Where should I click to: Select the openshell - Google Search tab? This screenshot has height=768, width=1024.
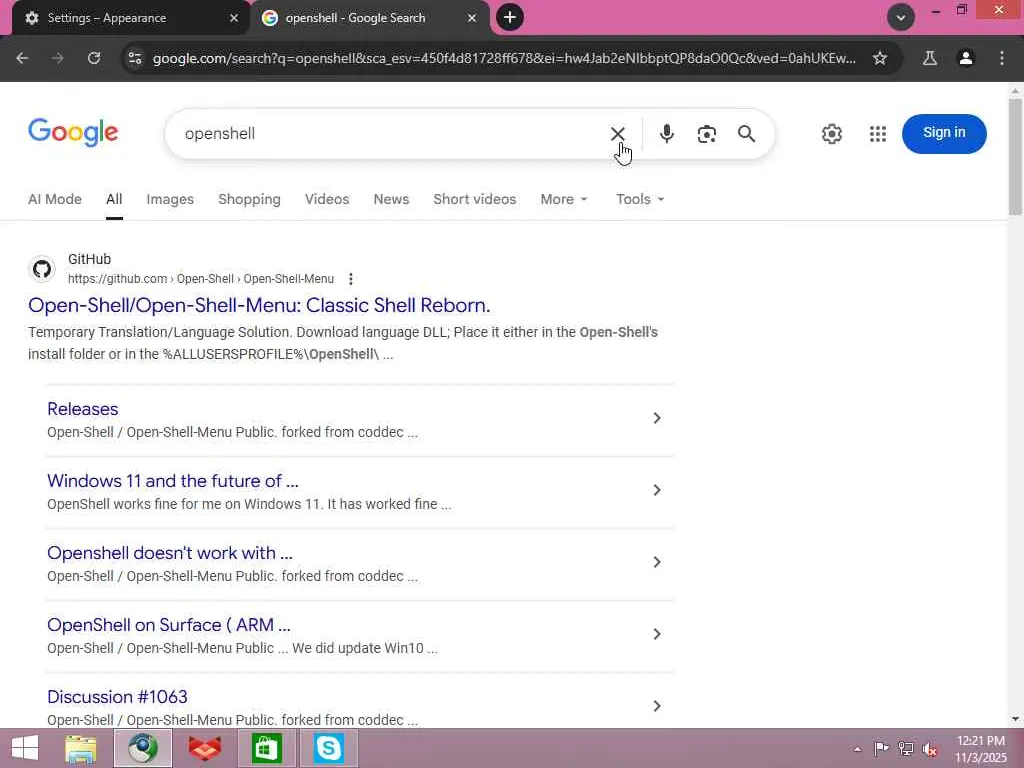(x=370, y=18)
